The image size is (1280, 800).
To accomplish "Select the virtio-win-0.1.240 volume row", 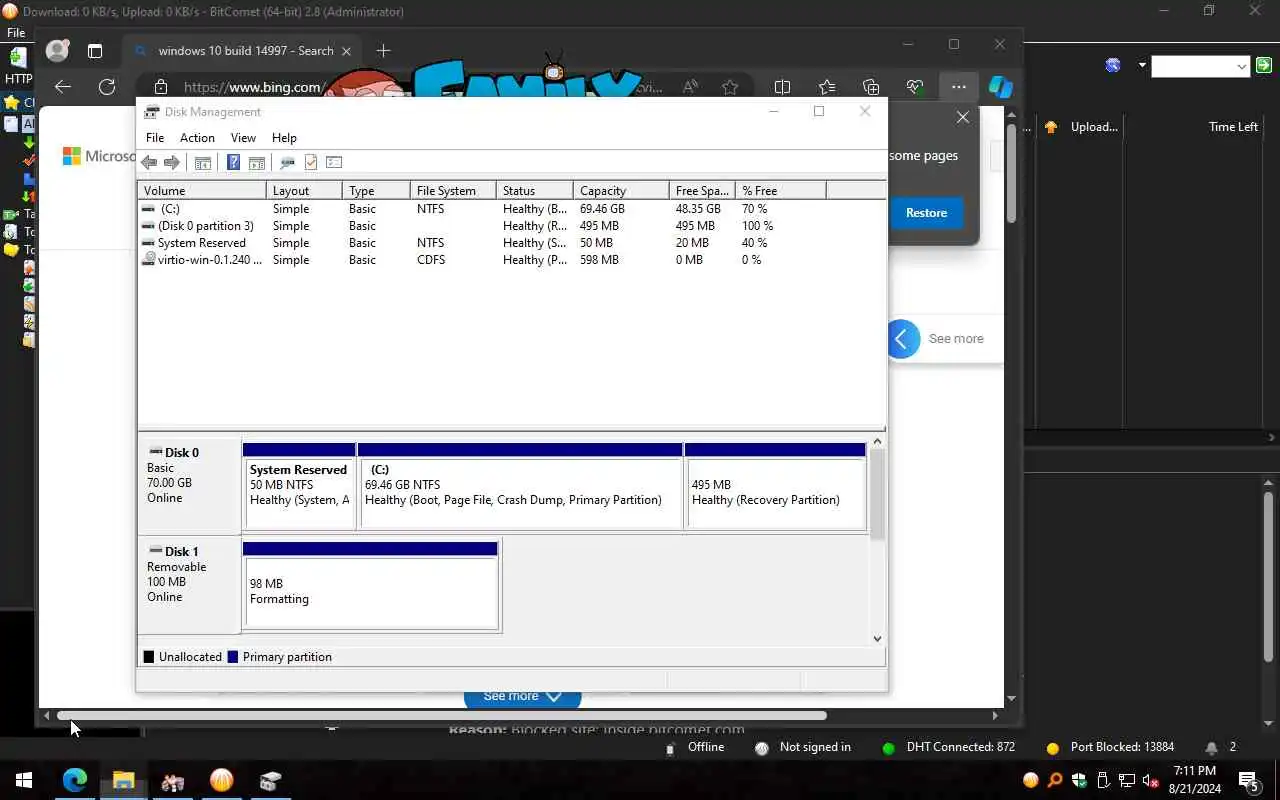I will coord(511,260).
